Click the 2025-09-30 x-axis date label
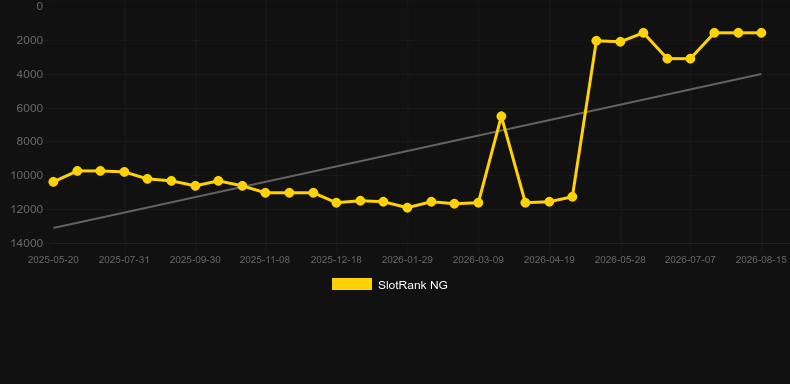Screen dimensions: 790x384 (x=194, y=260)
